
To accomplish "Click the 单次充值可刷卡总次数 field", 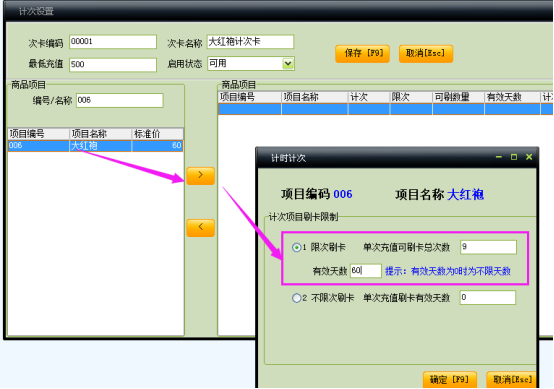I will pyautogui.click(x=488, y=247).
